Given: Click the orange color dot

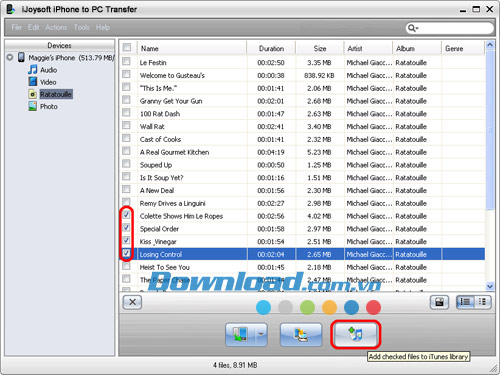Looking at the screenshot, I should point(329,307).
